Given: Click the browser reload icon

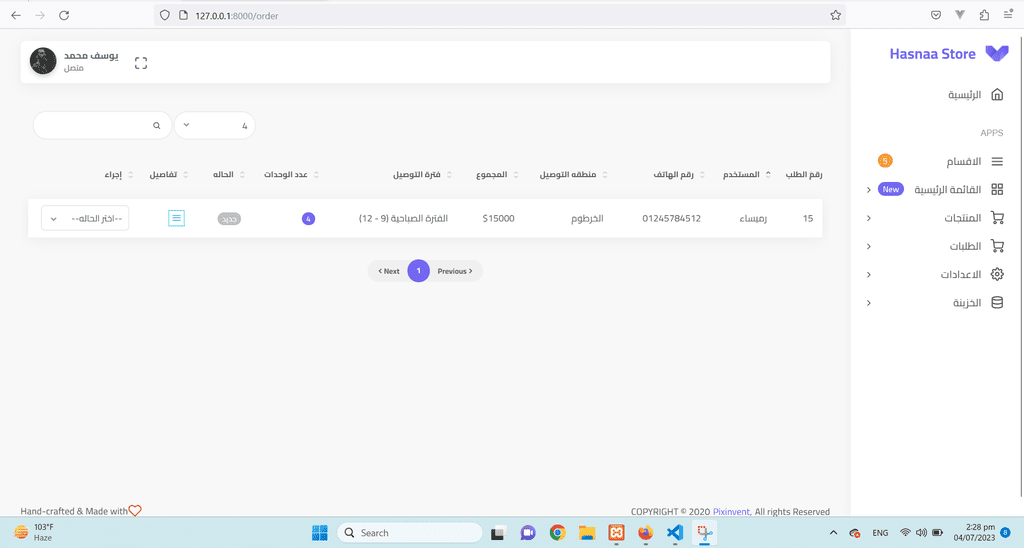Looking at the screenshot, I should pyautogui.click(x=64, y=15).
